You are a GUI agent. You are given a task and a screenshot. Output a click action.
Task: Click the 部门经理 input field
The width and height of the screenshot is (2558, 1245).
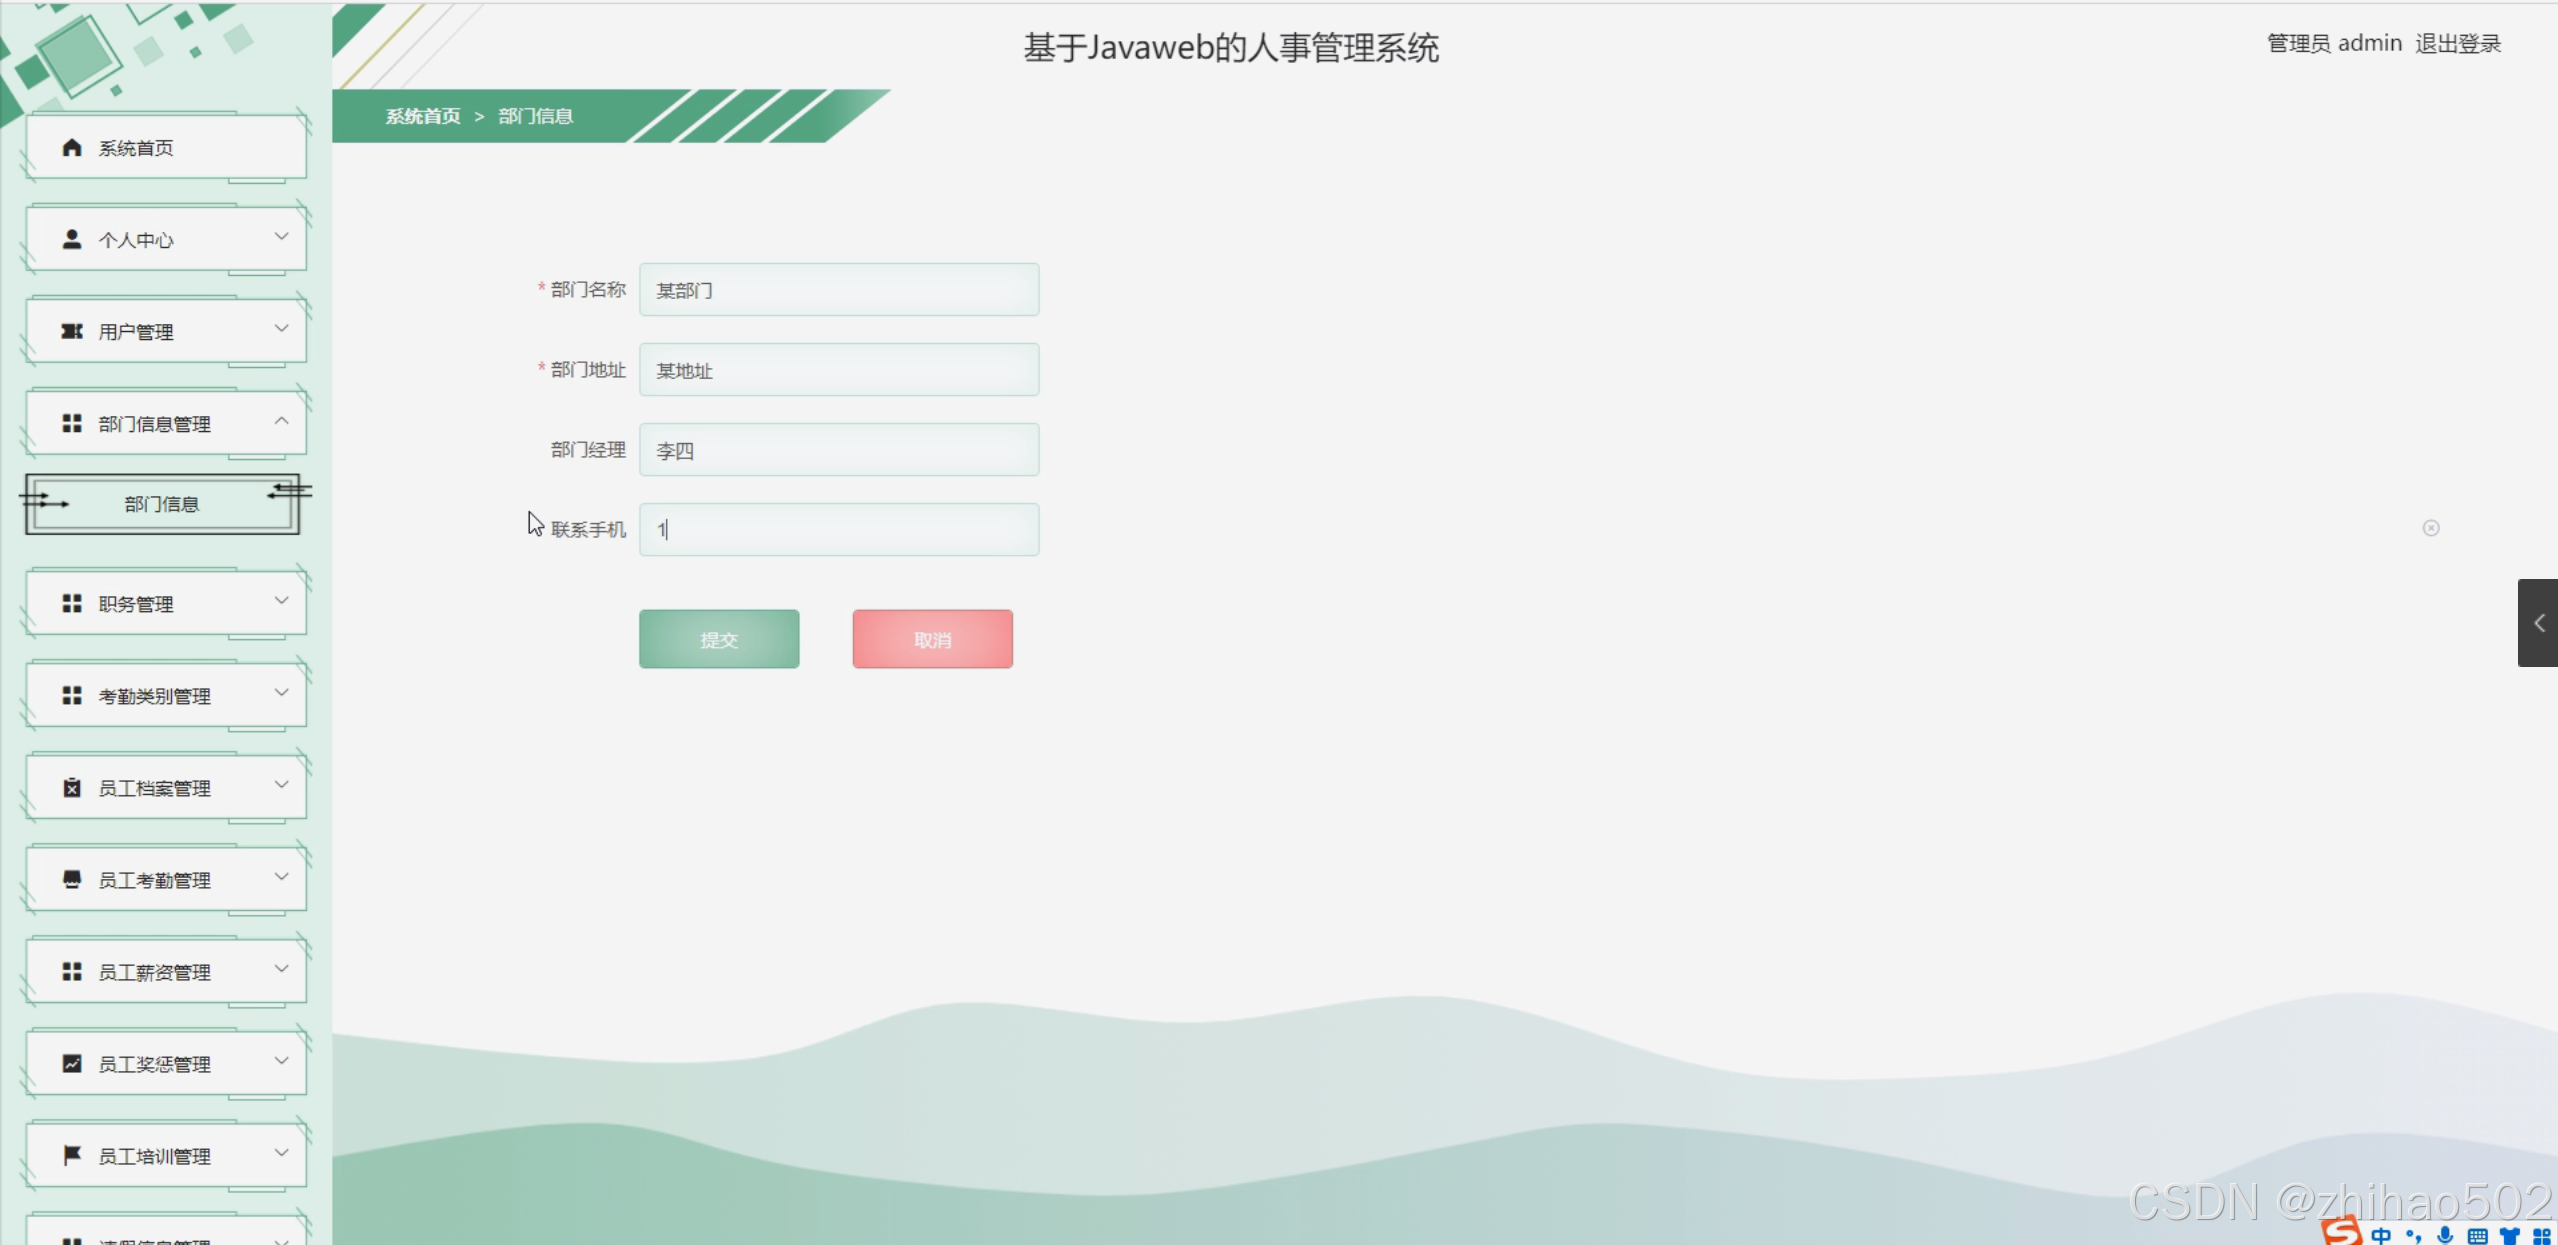tap(838, 450)
